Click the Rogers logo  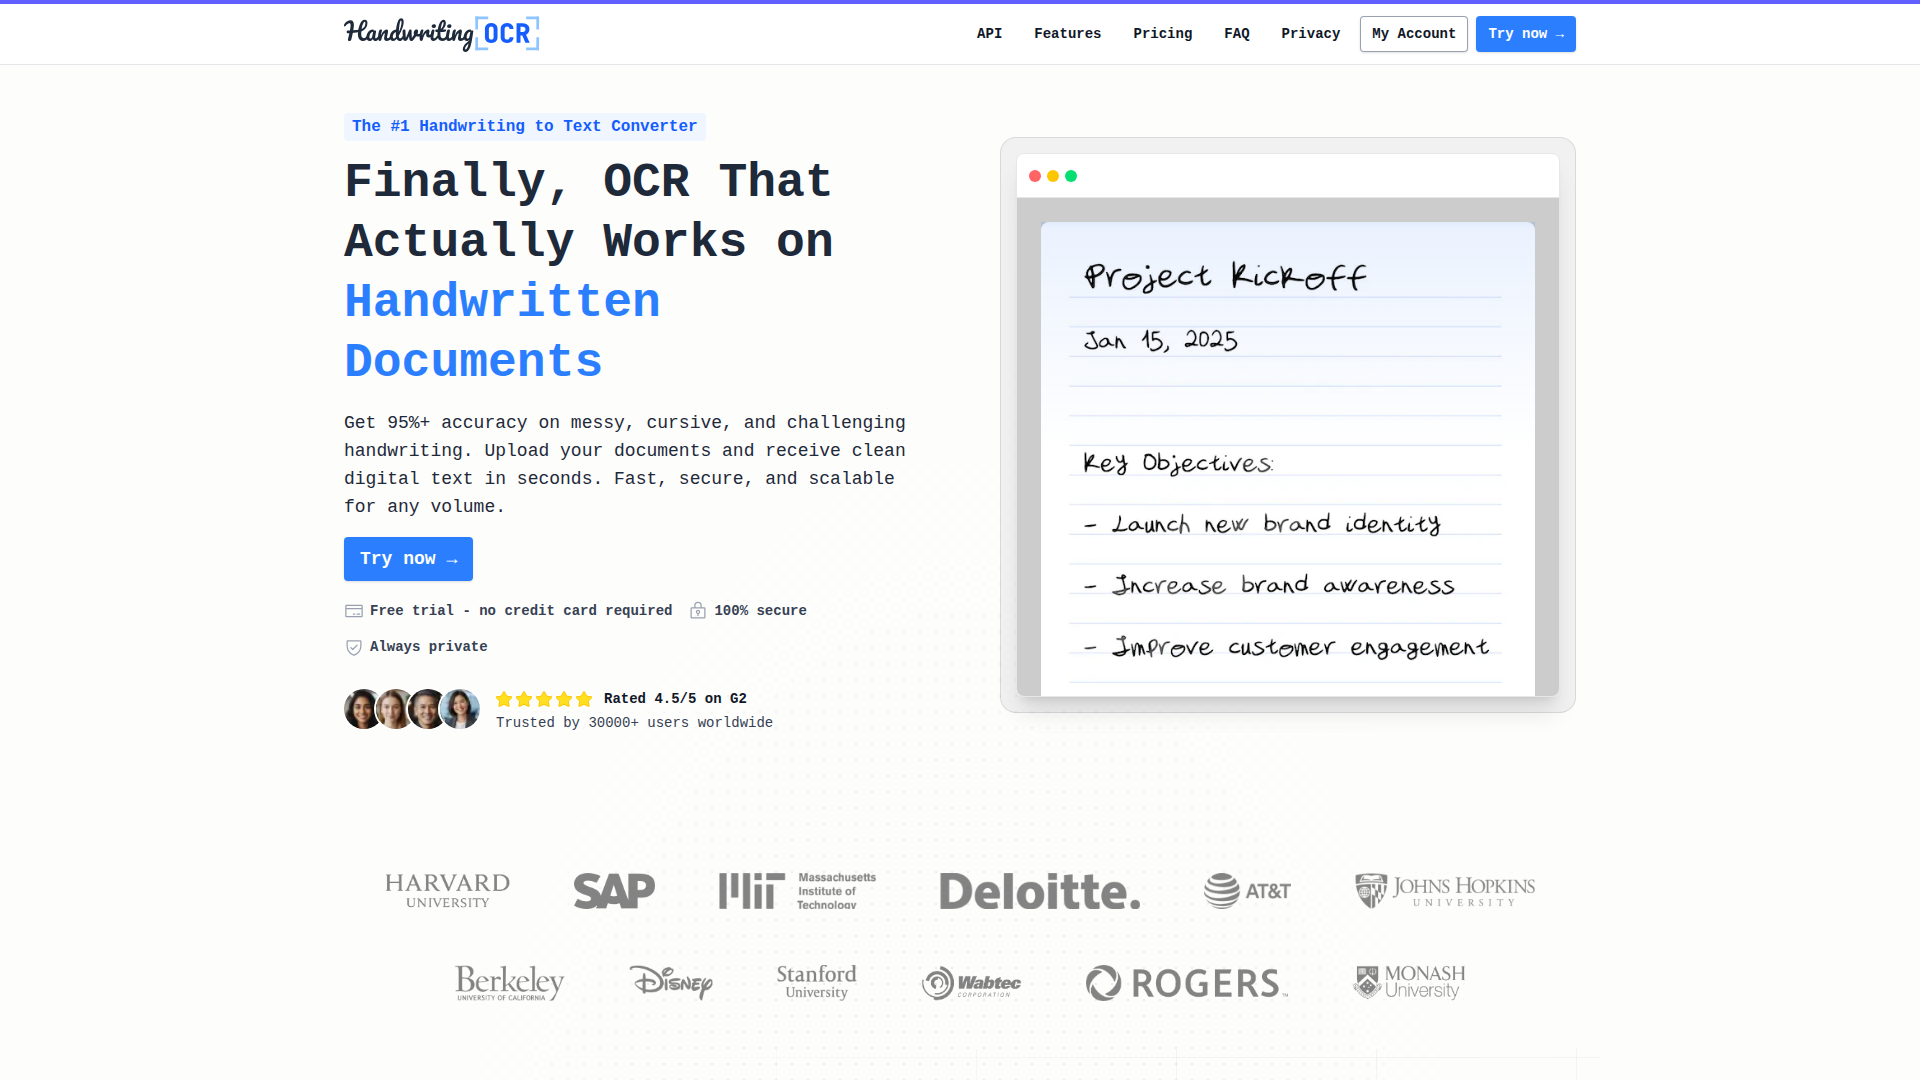[1186, 983]
